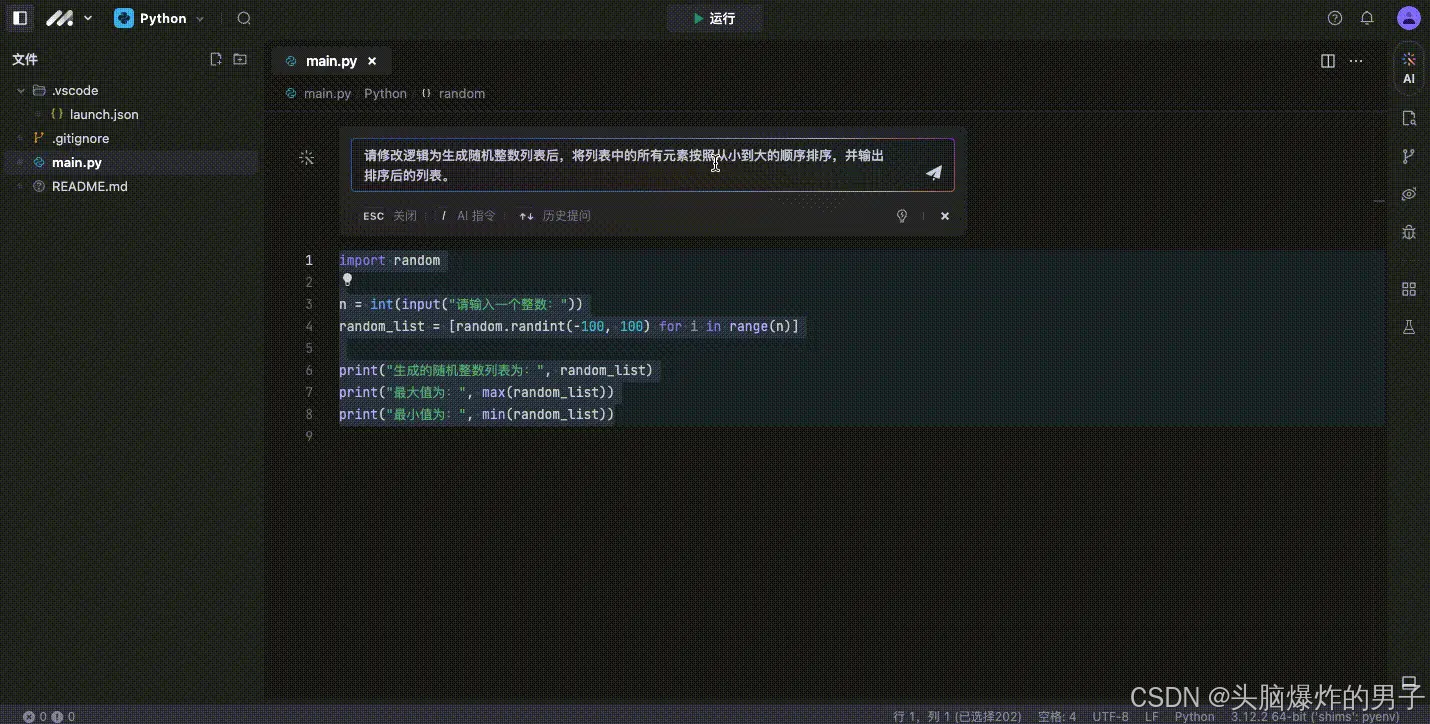Click the 运行 button to run the code
Viewport: 1430px width, 724px height.
714,17
